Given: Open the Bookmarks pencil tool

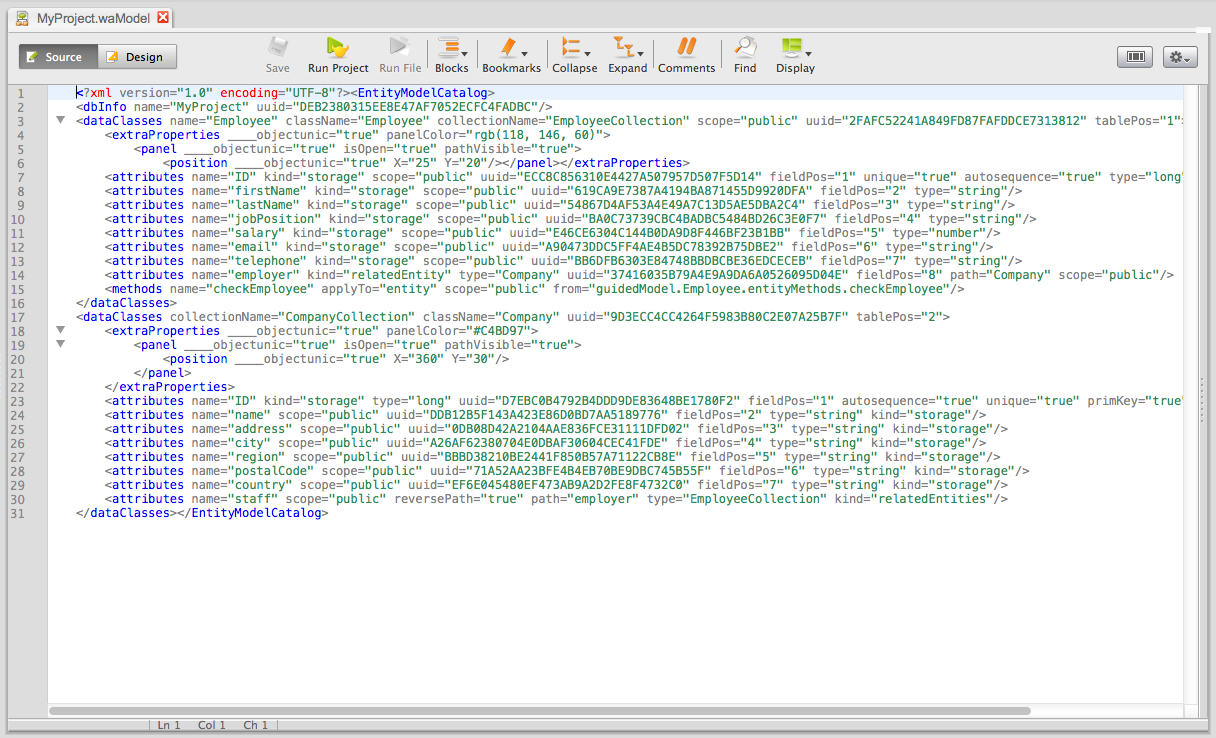Looking at the screenshot, I should (x=509, y=48).
